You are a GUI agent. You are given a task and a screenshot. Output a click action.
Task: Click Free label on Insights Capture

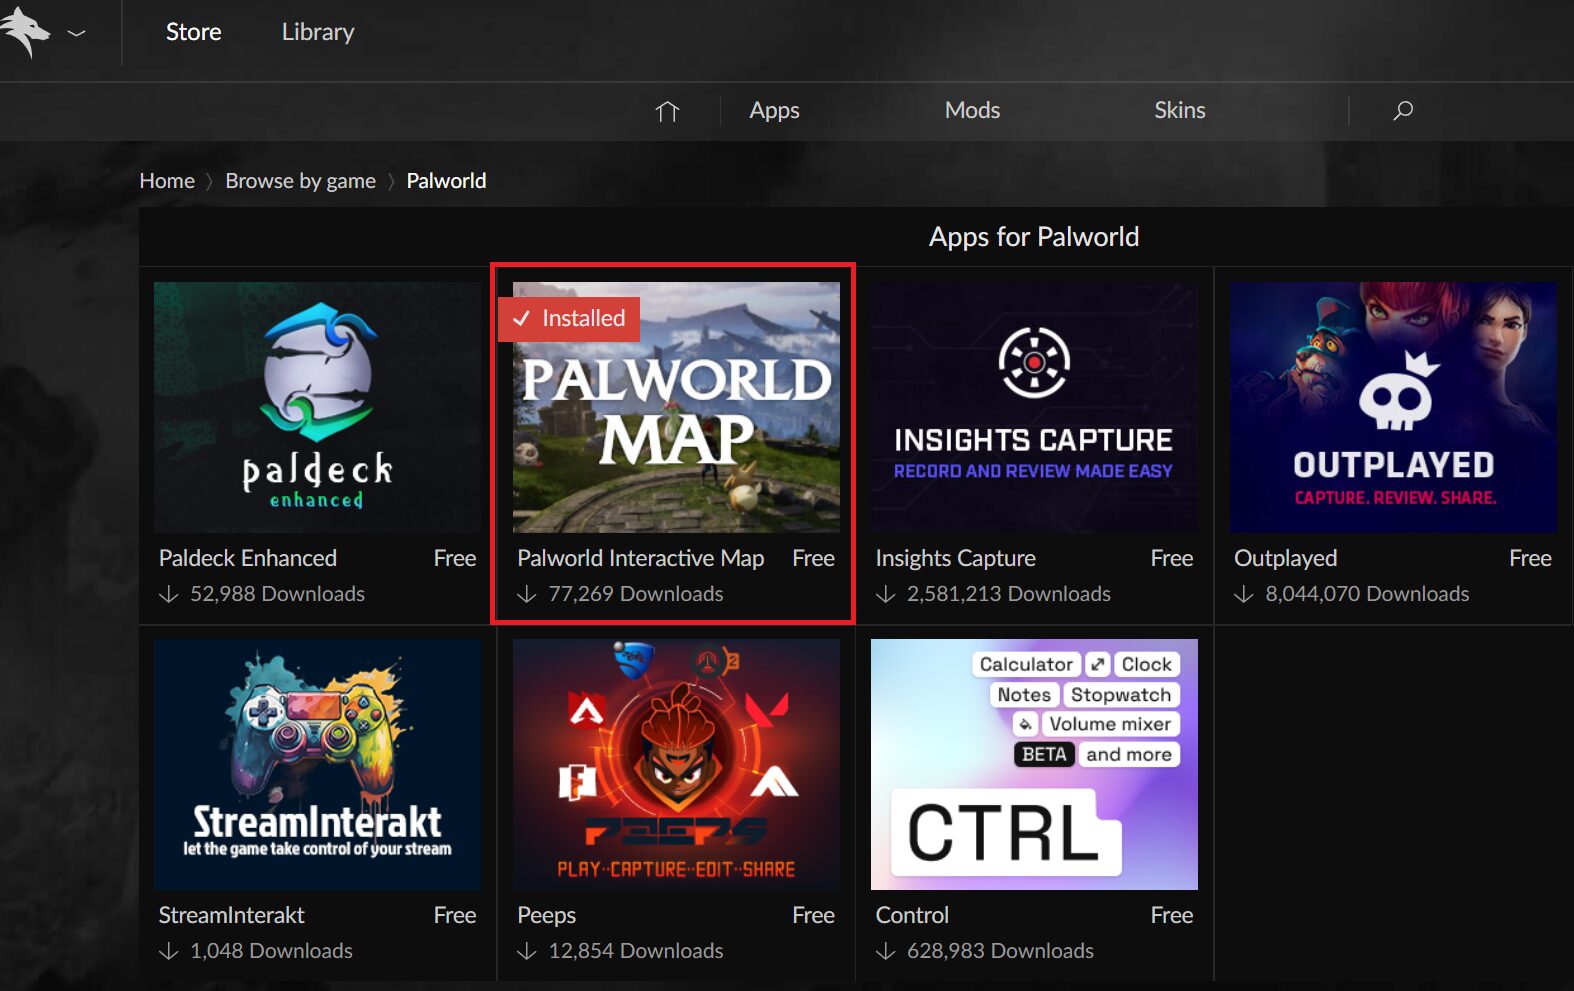[x=1172, y=558]
